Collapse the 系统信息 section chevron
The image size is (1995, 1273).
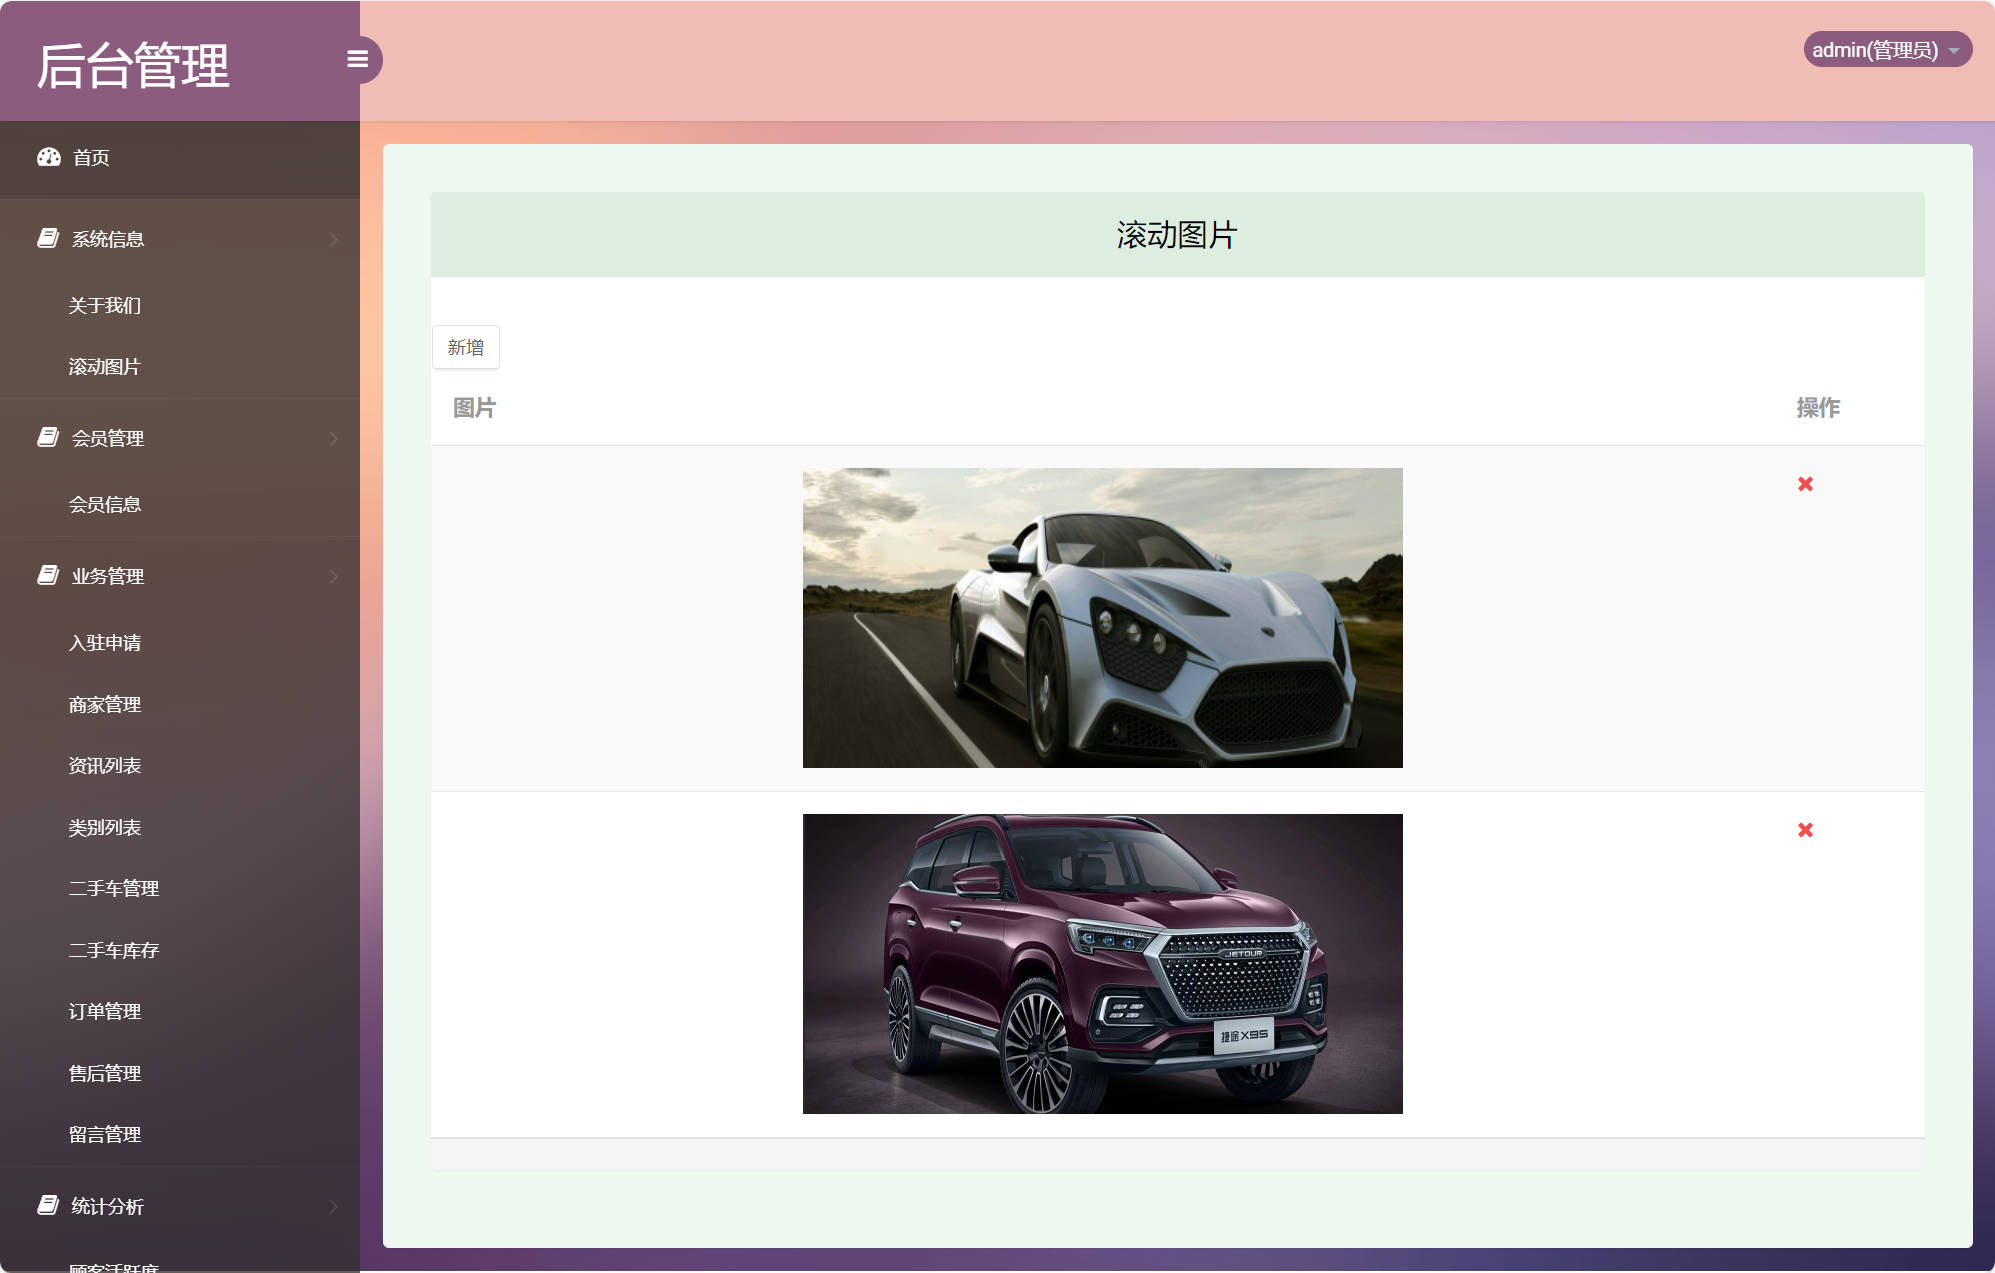click(334, 239)
